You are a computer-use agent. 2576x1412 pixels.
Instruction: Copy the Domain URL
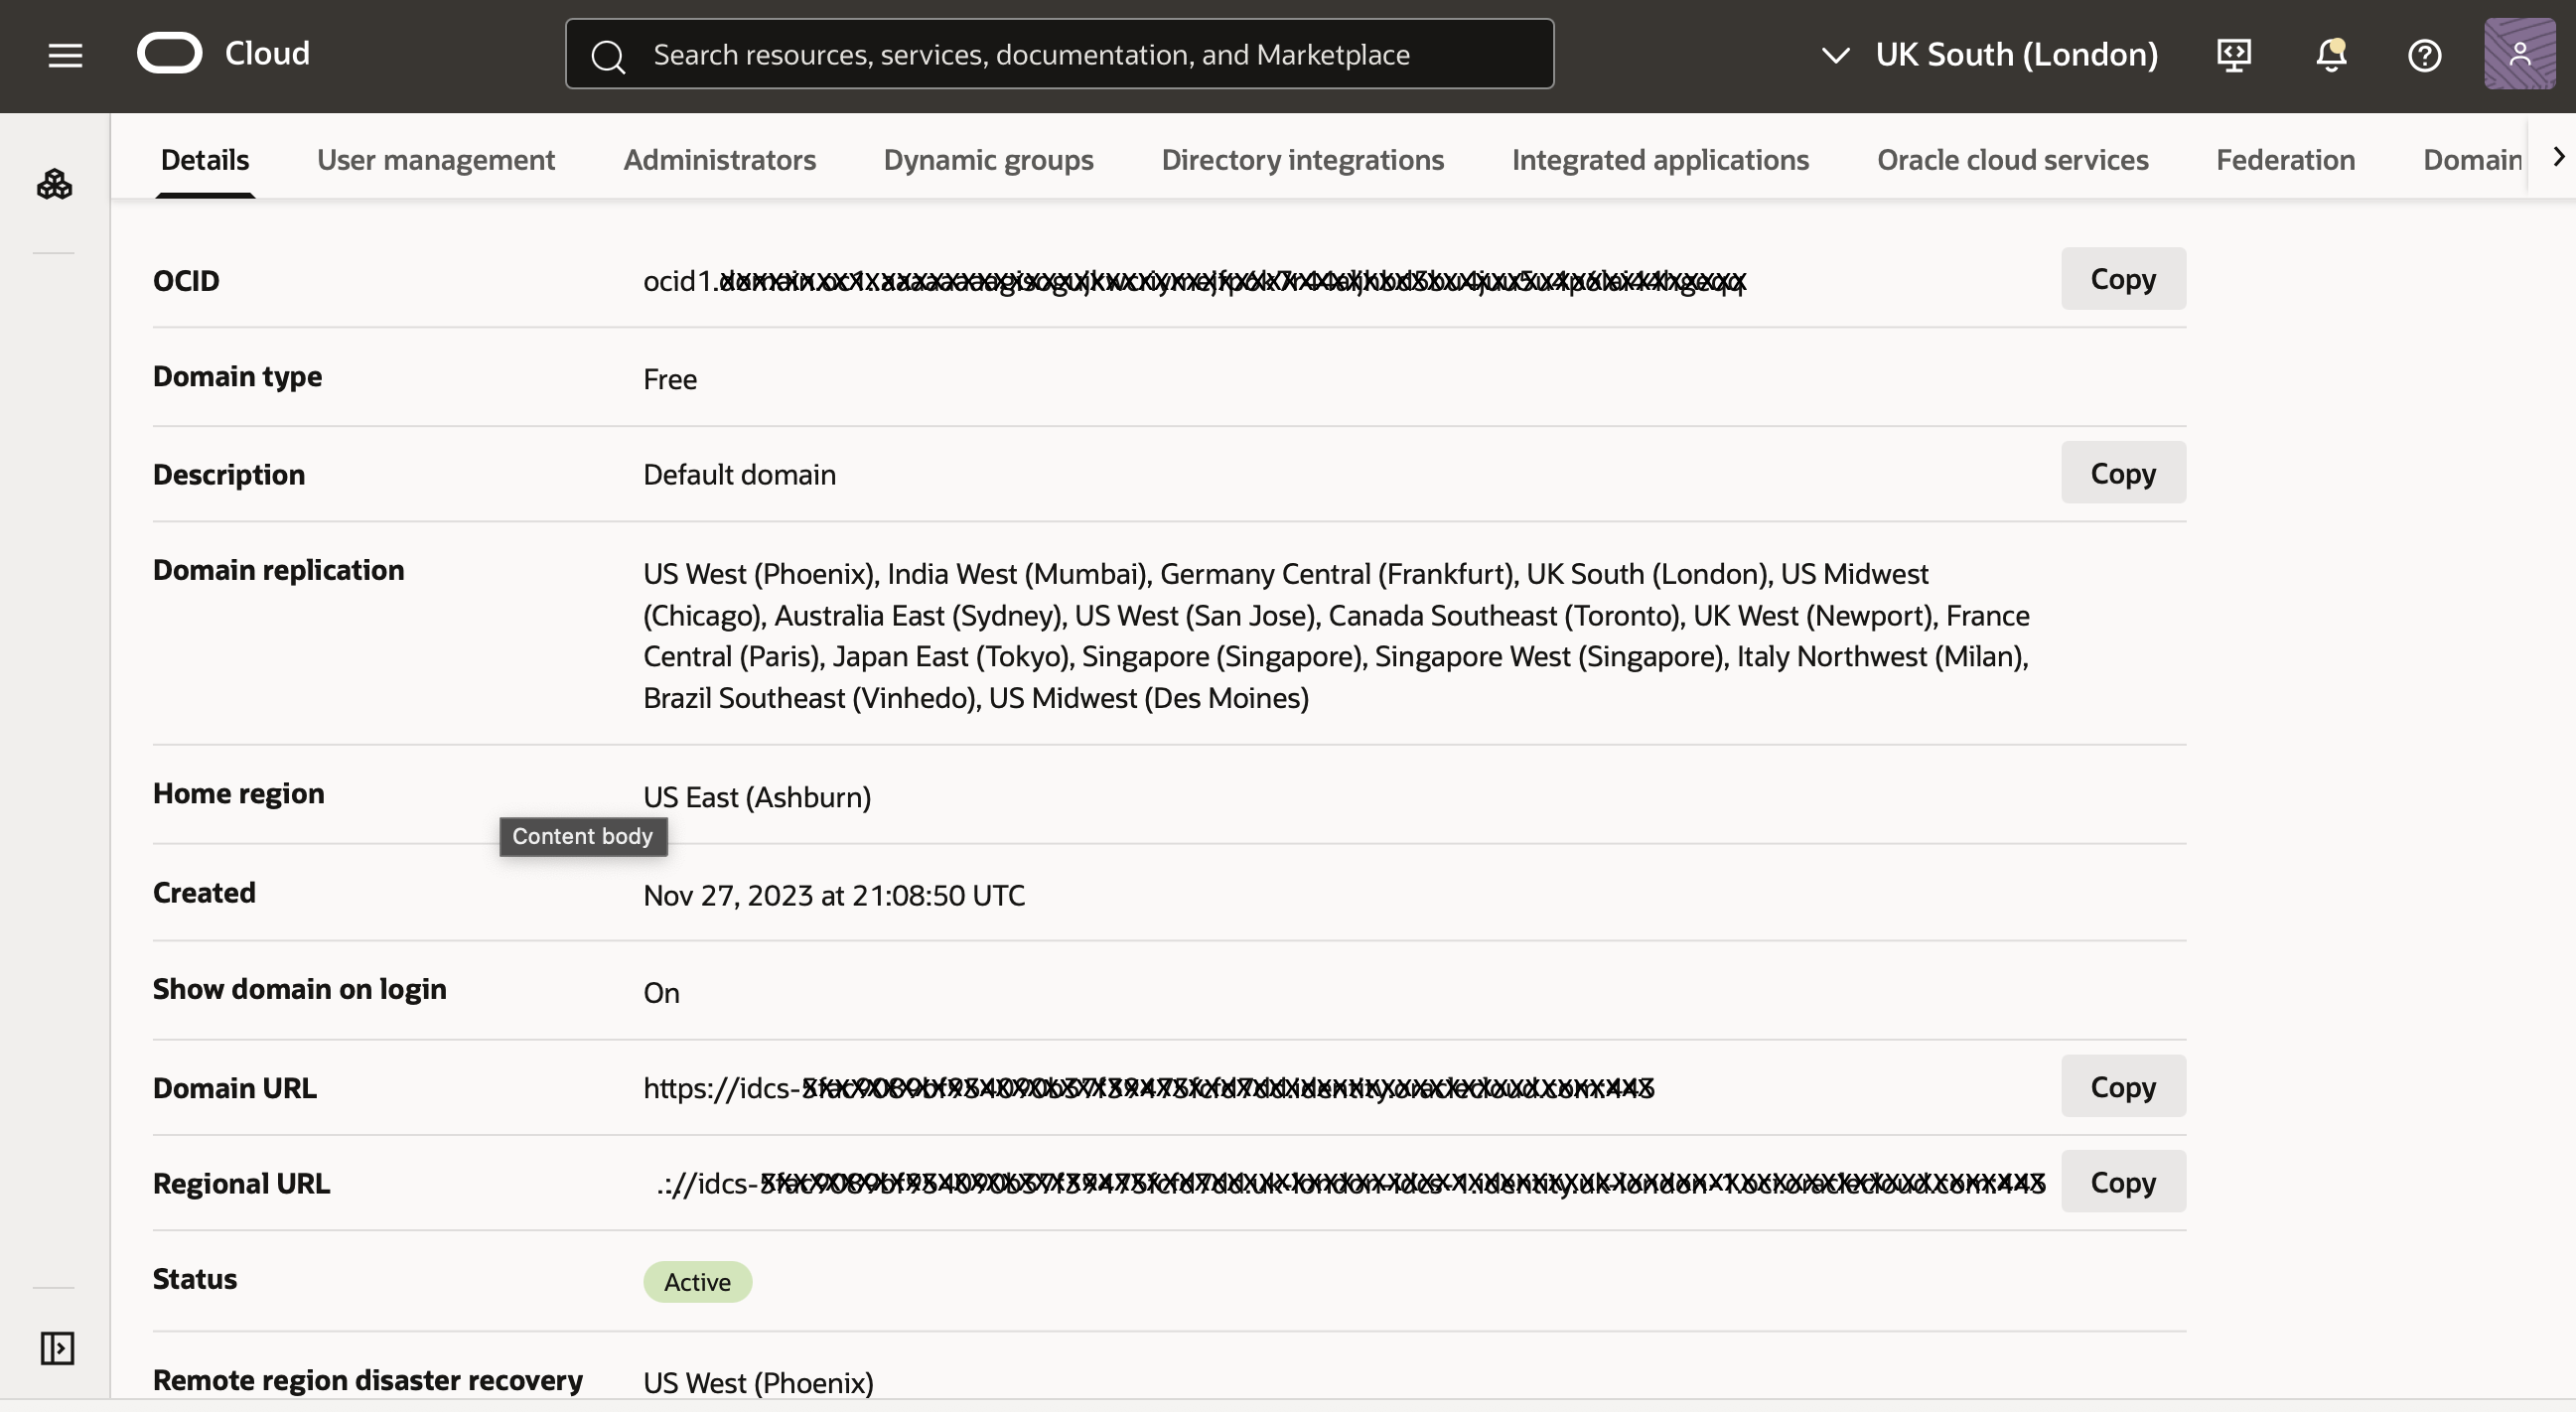tap(2122, 1086)
